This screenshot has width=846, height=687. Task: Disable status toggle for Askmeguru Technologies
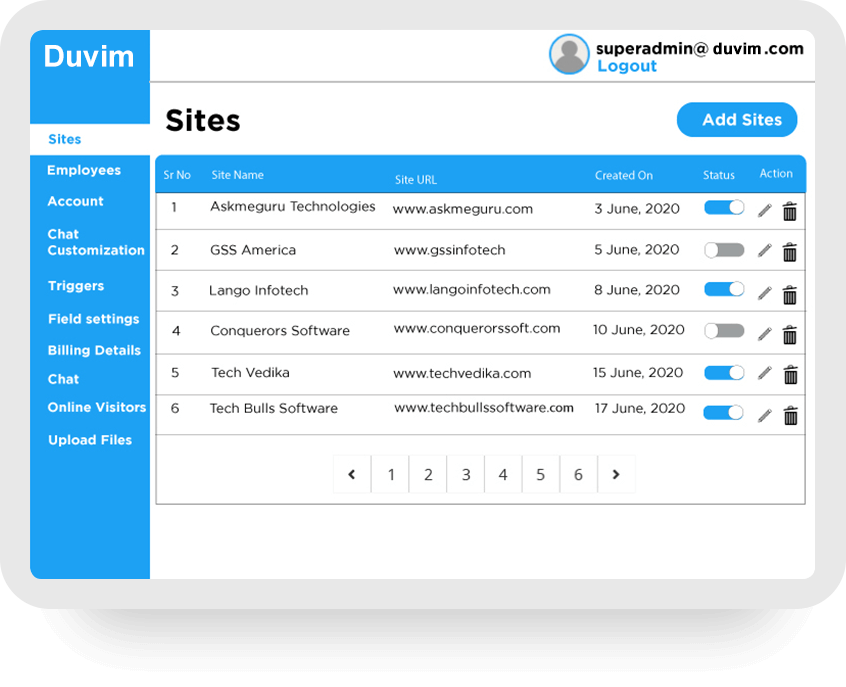[x=724, y=207]
